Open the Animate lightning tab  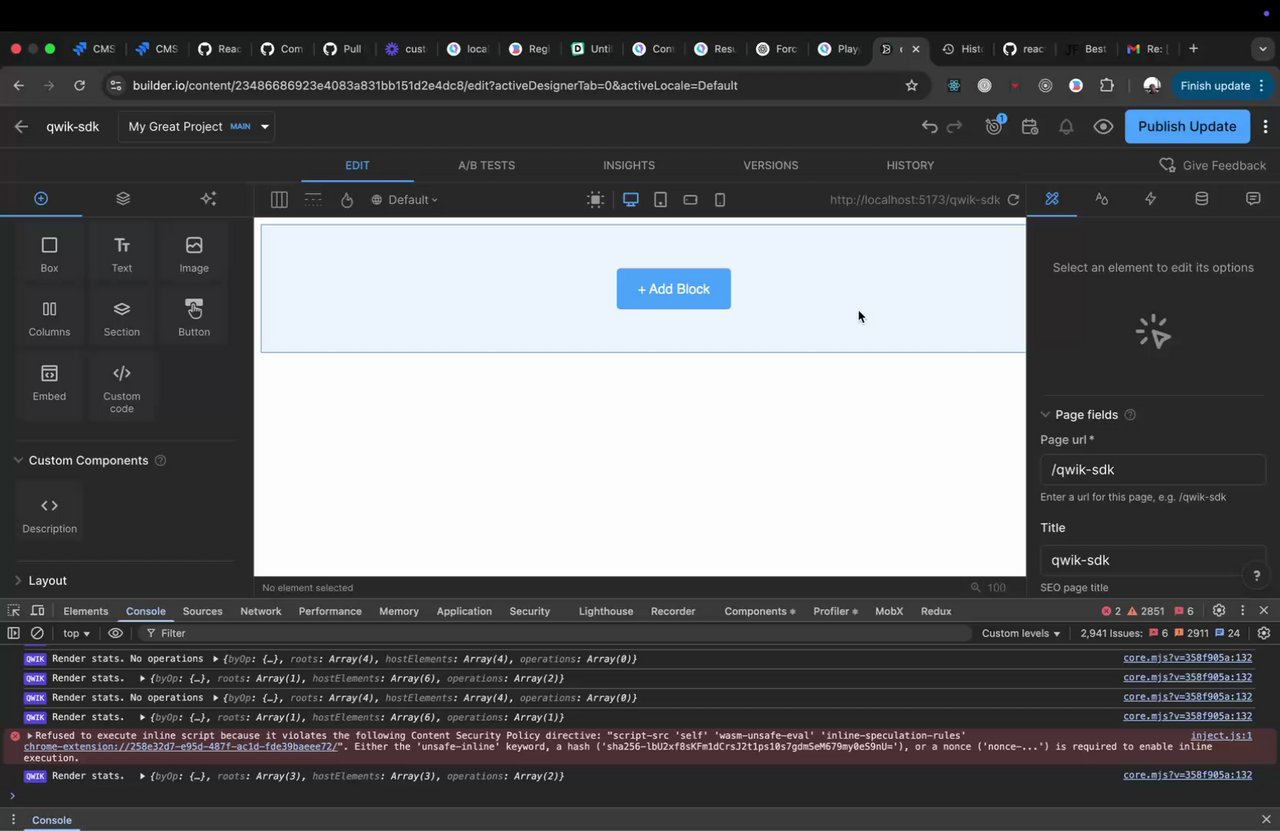(1150, 199)
